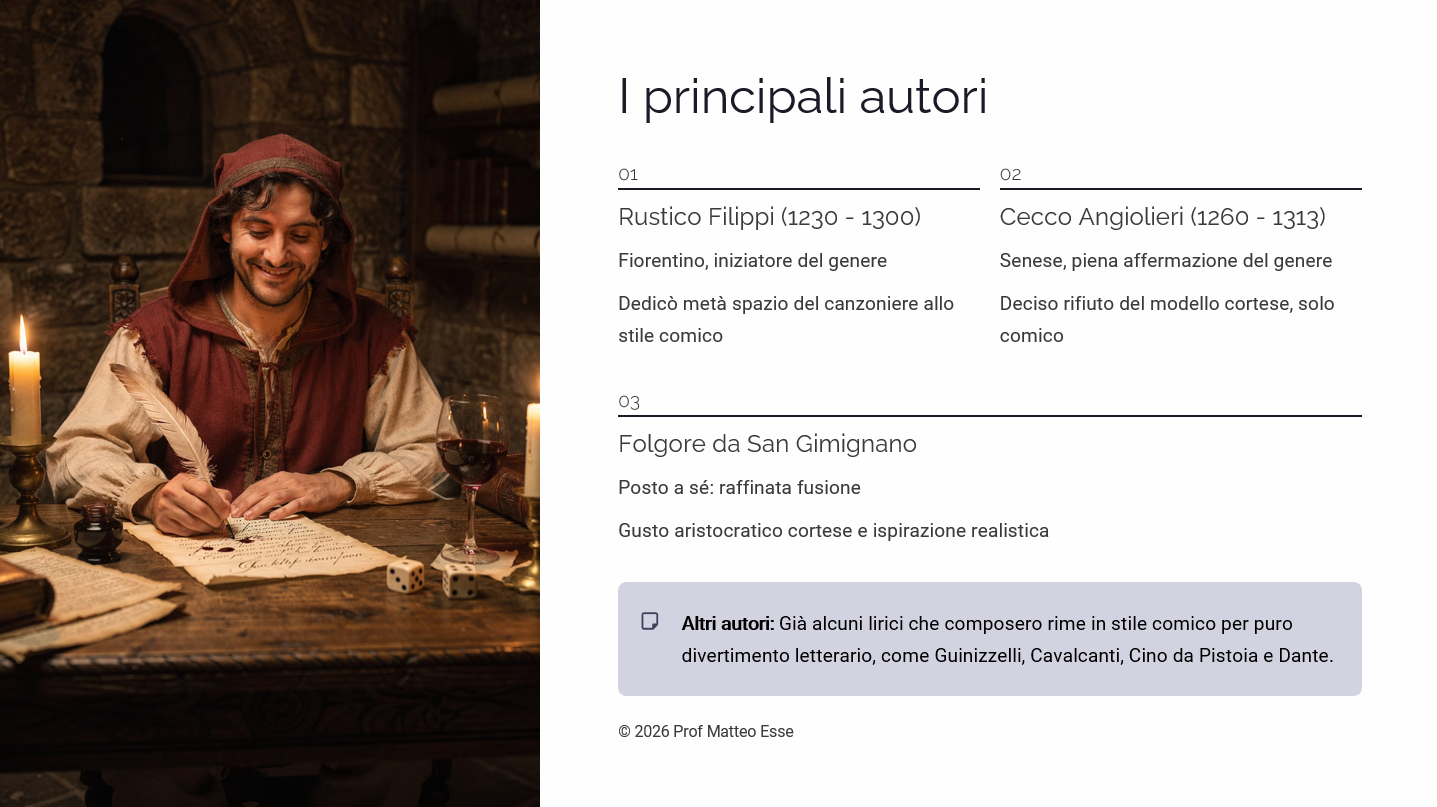Viewport: 1437px width, 807px height.
Task: Click the section number "03"
Action: pyautogui.click(x=629, y=402)
